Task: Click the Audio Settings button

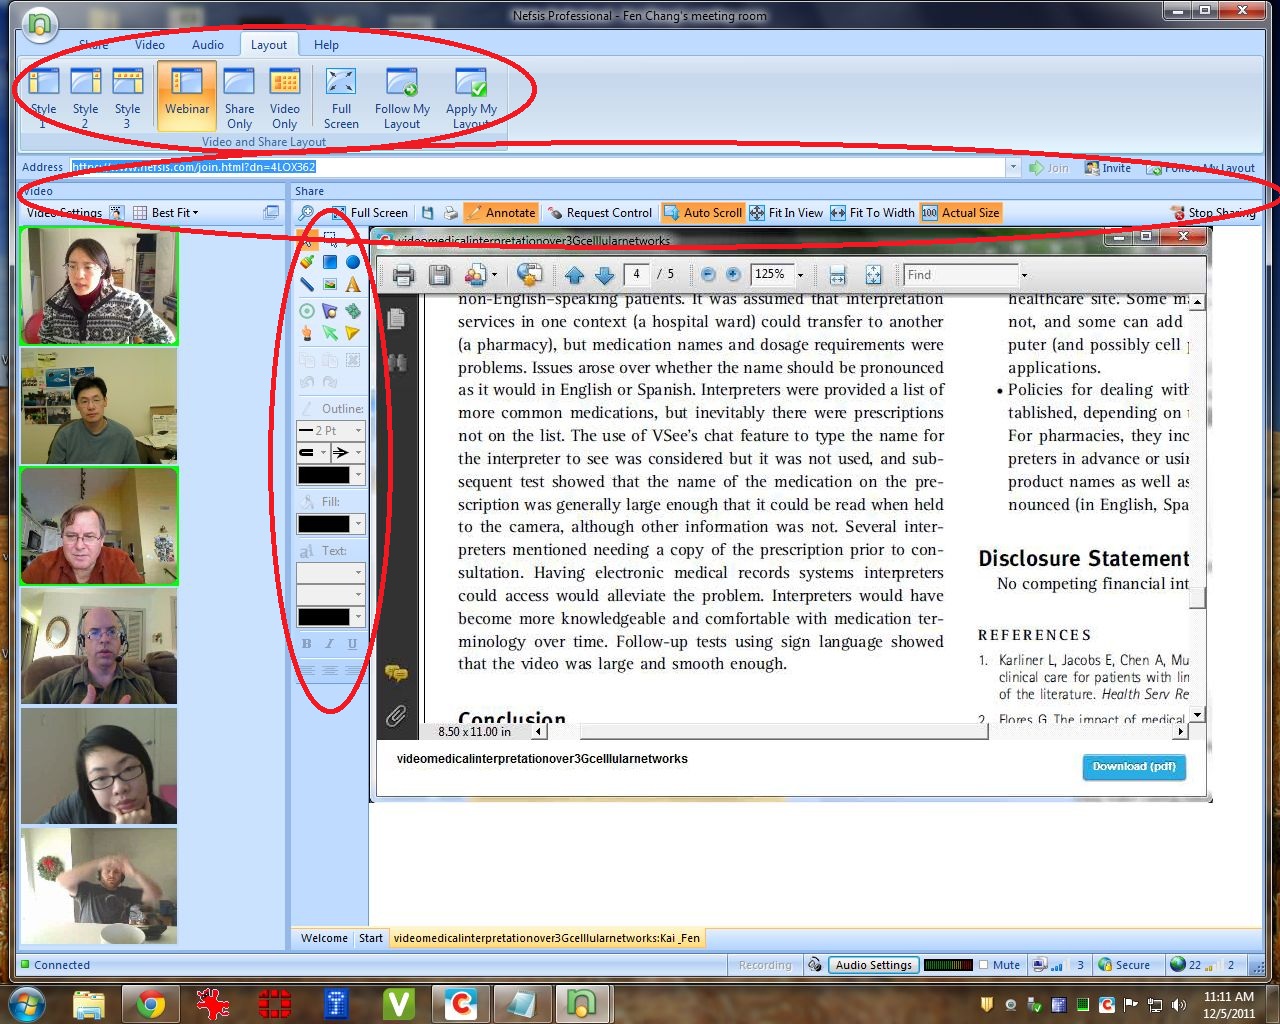Action: (x=874, y=965)
